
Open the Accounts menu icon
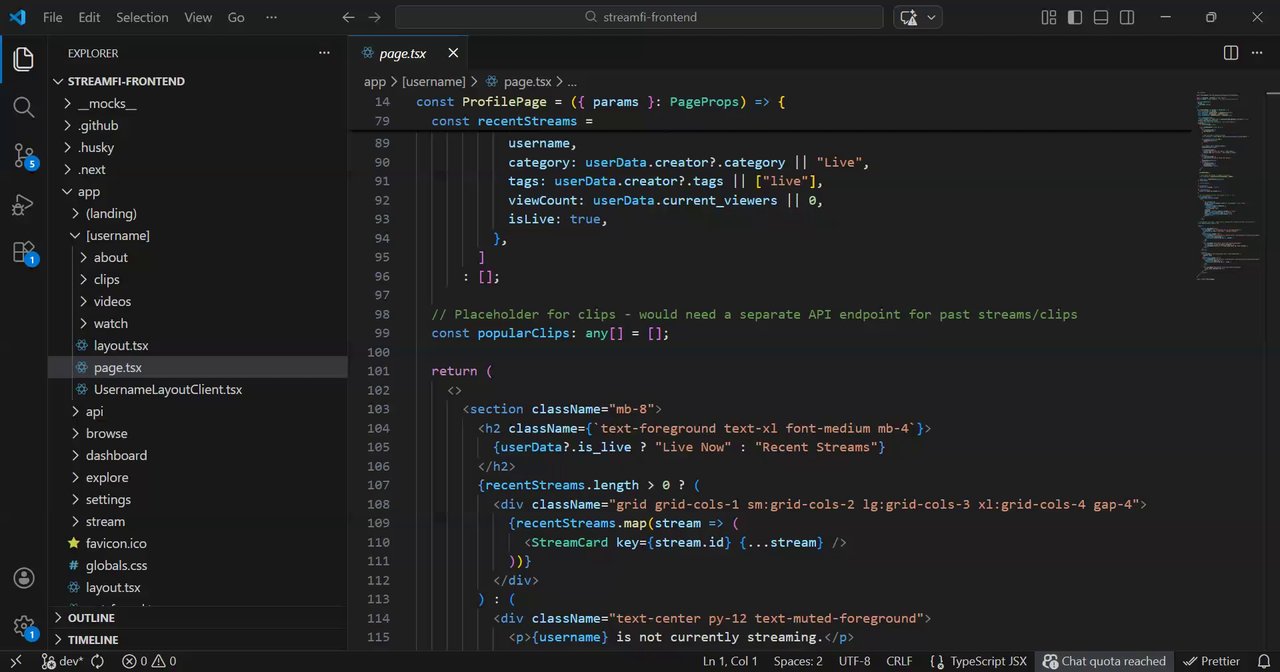pyautogui.click(x=23, y=578)
